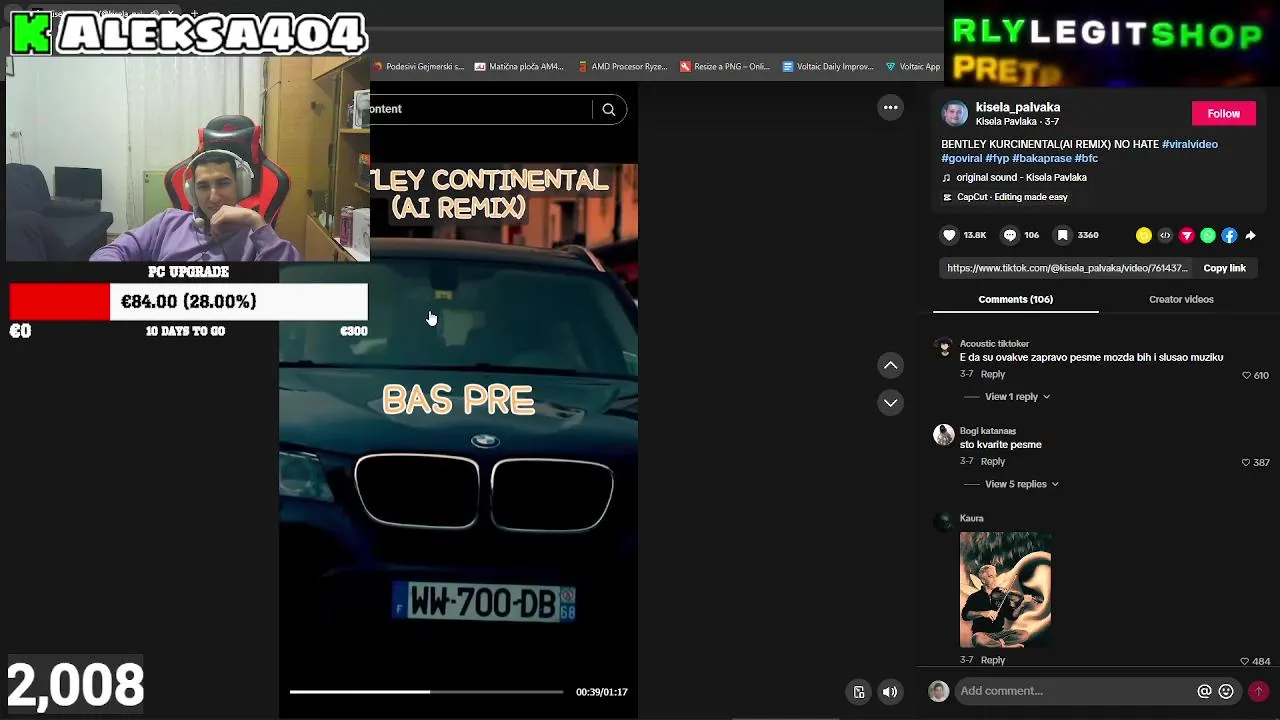Reply to Kaura's image comment
Image resolution: width=1280 pixels, height=720 pixels.
[x=992, y=660]
